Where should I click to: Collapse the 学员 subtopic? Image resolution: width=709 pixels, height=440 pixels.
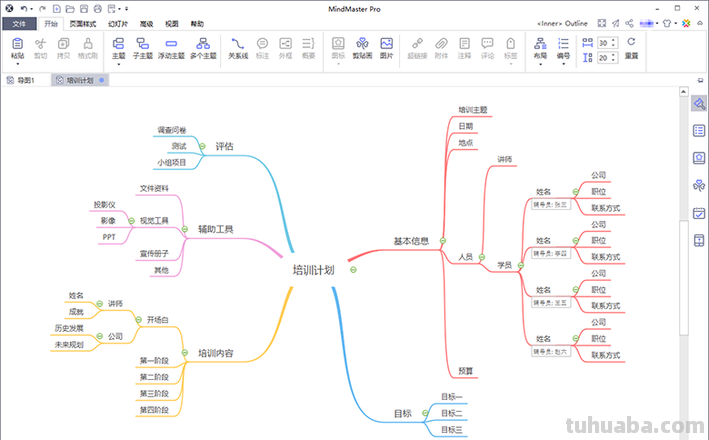click(x=520, y=265)
